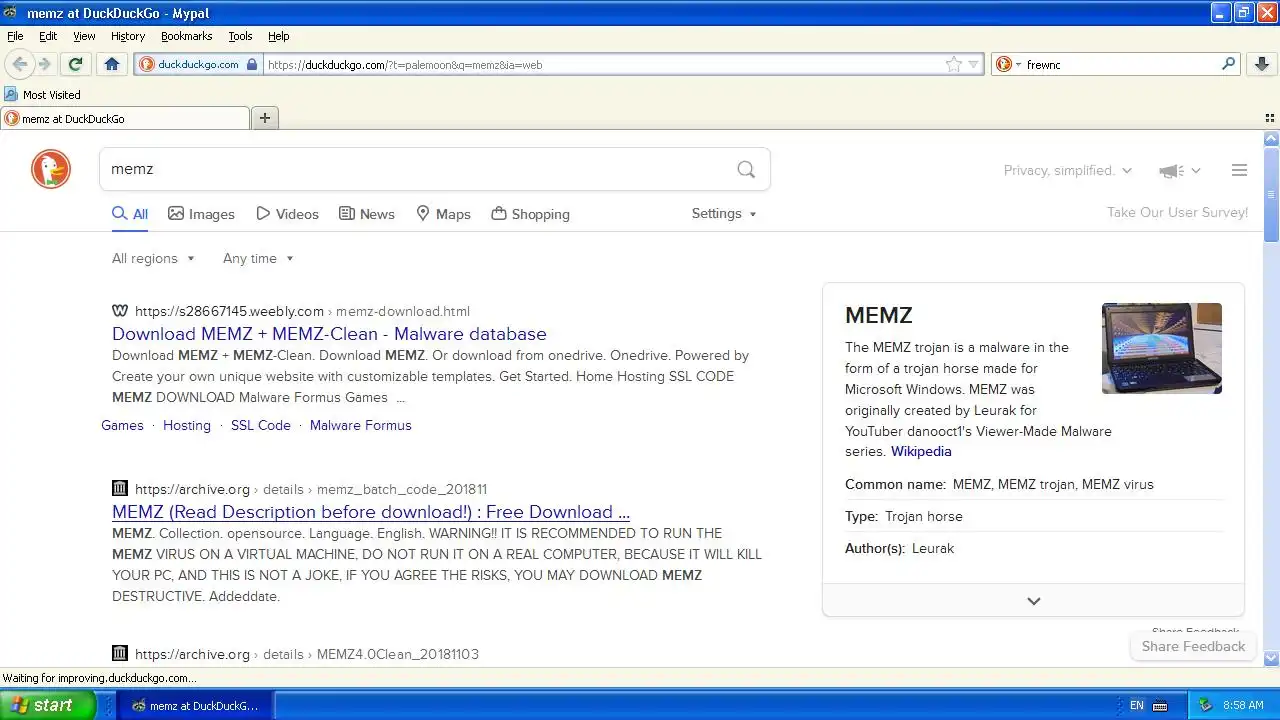This screenshot has height=720, width=1280.
Task: Open the Edit menu
Action: [48, 36]
